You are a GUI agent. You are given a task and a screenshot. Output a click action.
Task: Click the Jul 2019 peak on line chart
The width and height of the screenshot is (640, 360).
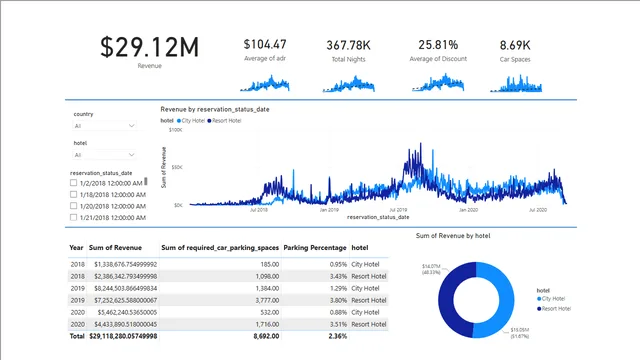421,144
